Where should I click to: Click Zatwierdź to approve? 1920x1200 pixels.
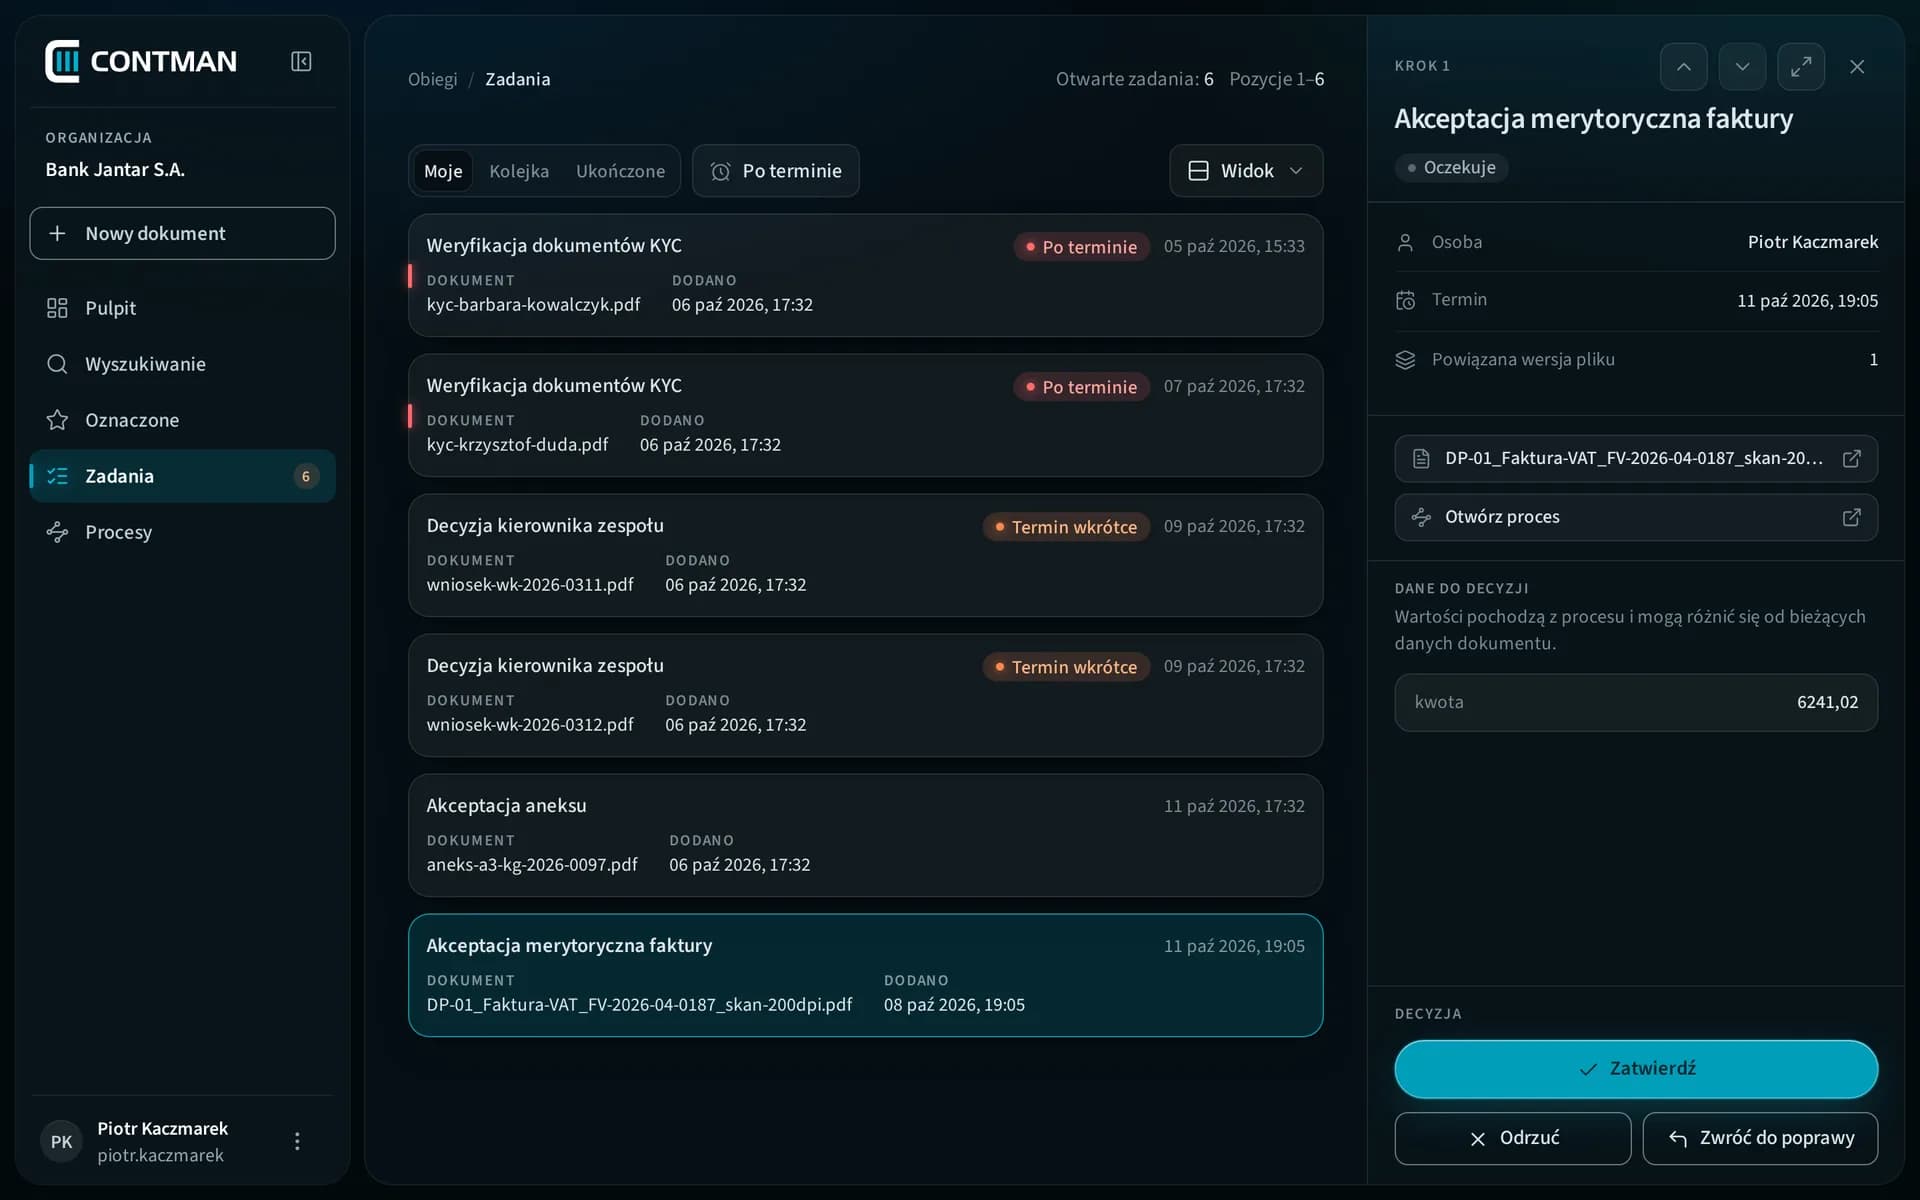(1636, 1069)
